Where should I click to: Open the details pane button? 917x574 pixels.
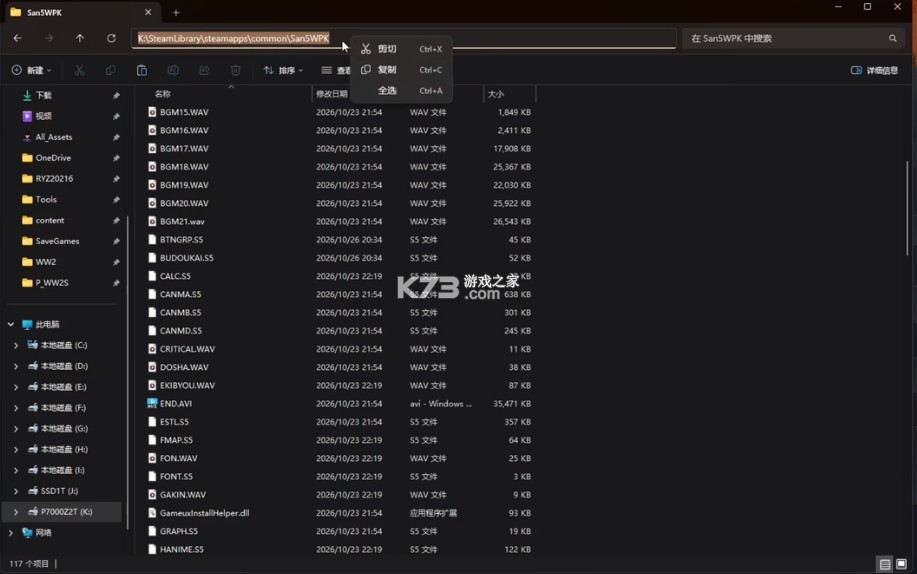click(874, 70)
